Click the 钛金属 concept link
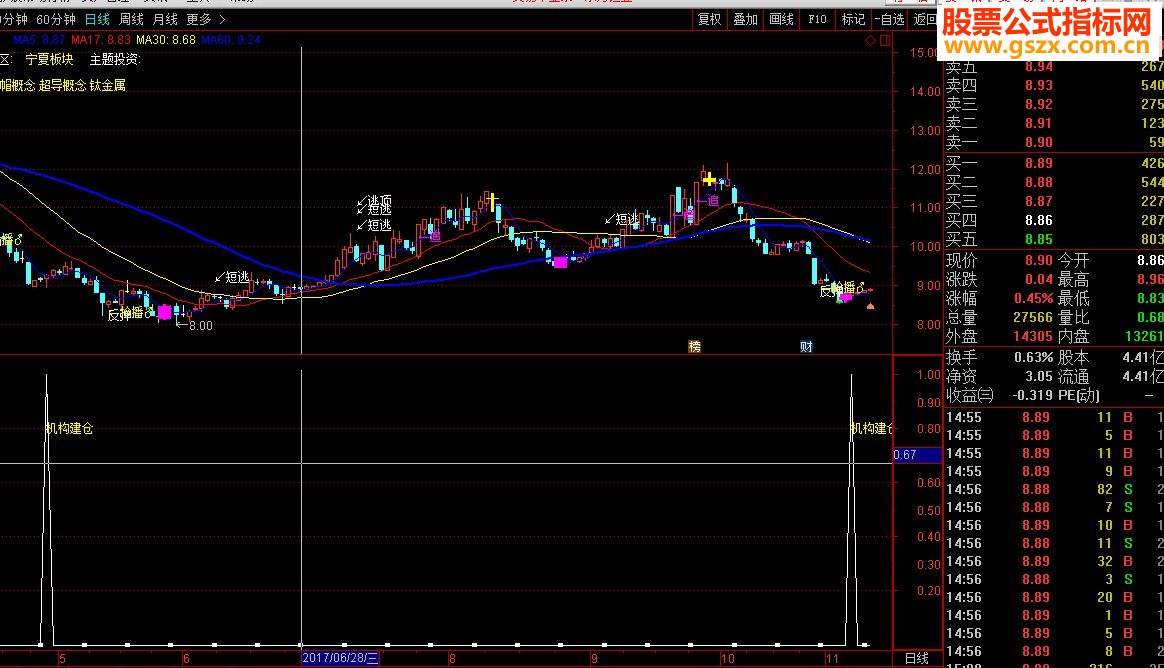This screenshot has height=668, width=1164. pos(108,85)
